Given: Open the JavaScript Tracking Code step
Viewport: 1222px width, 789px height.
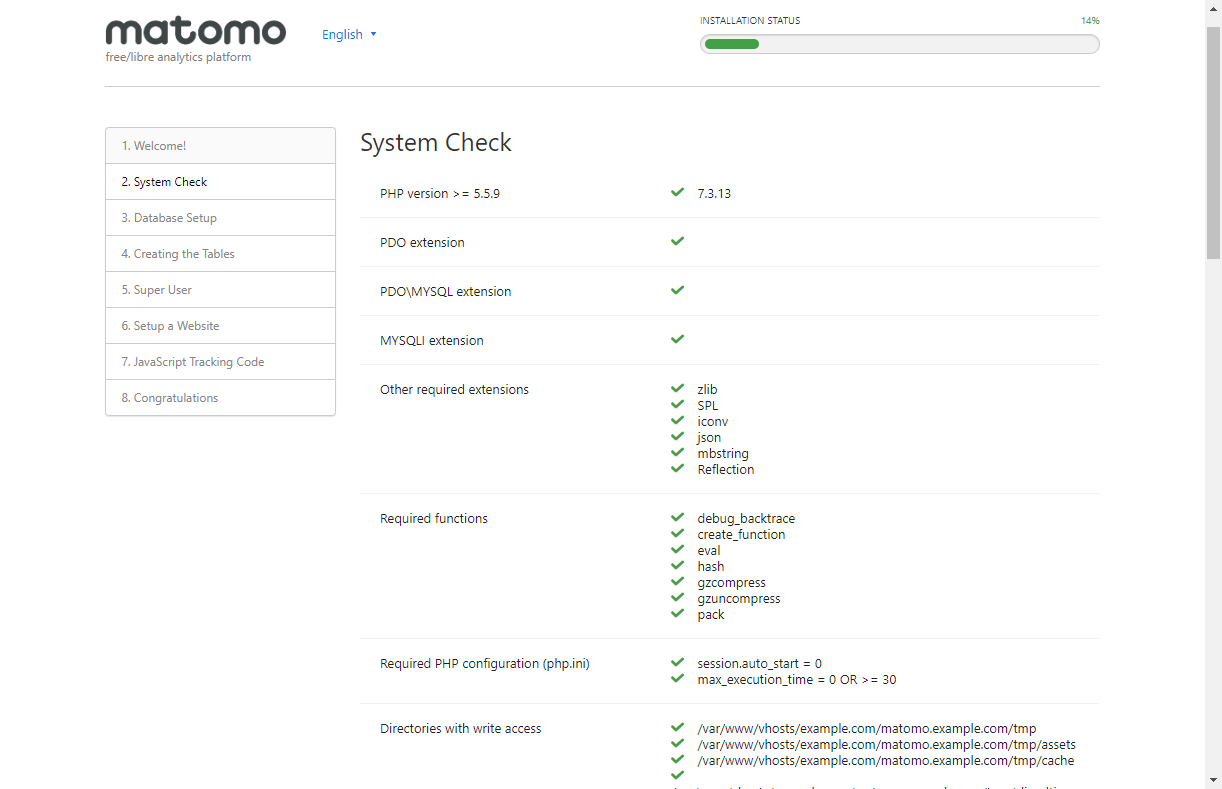Looking at the screenshot, I should click(x=220, y=362).
